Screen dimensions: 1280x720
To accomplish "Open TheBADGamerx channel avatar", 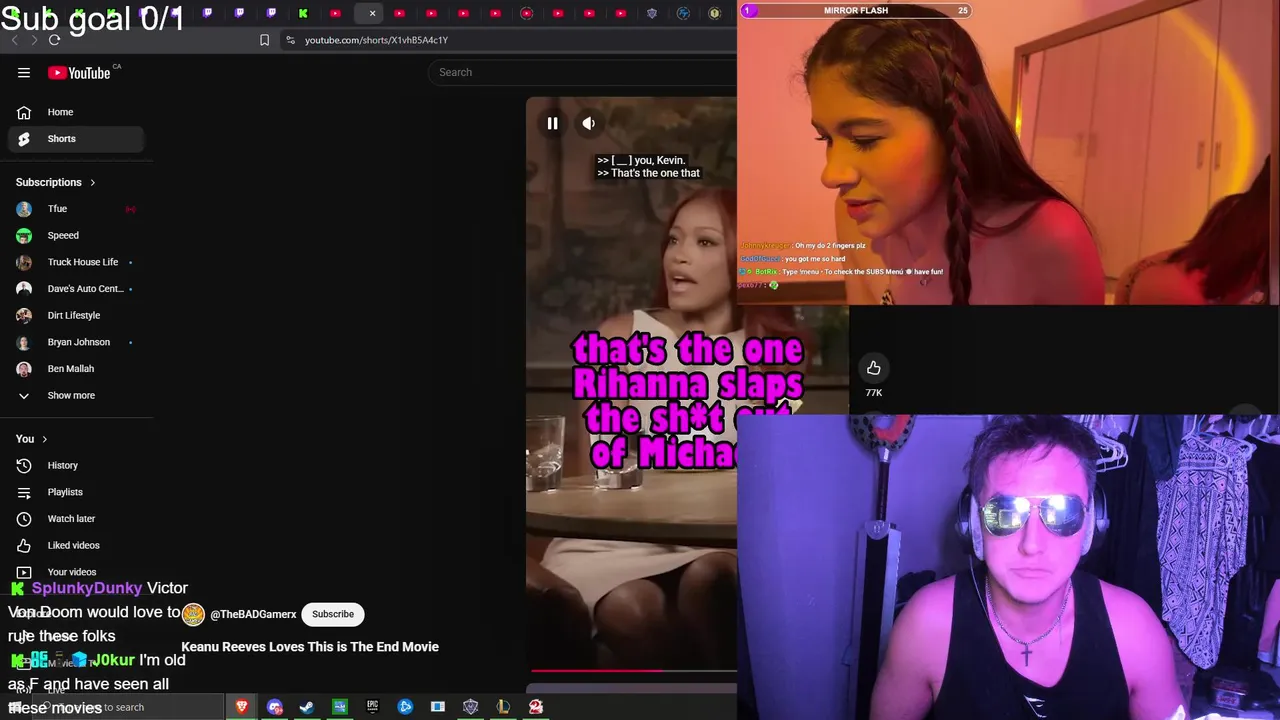I will (193, 614).
